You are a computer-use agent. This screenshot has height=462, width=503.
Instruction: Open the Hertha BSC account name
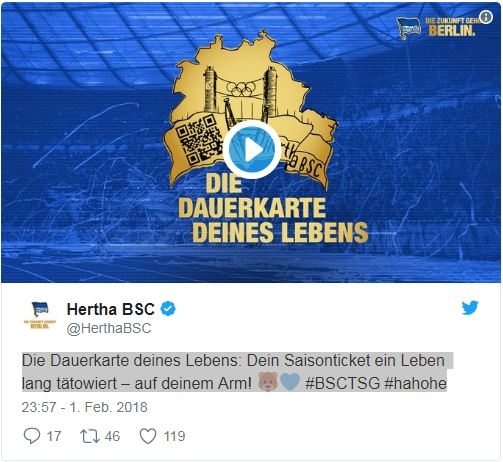point(111,309)
